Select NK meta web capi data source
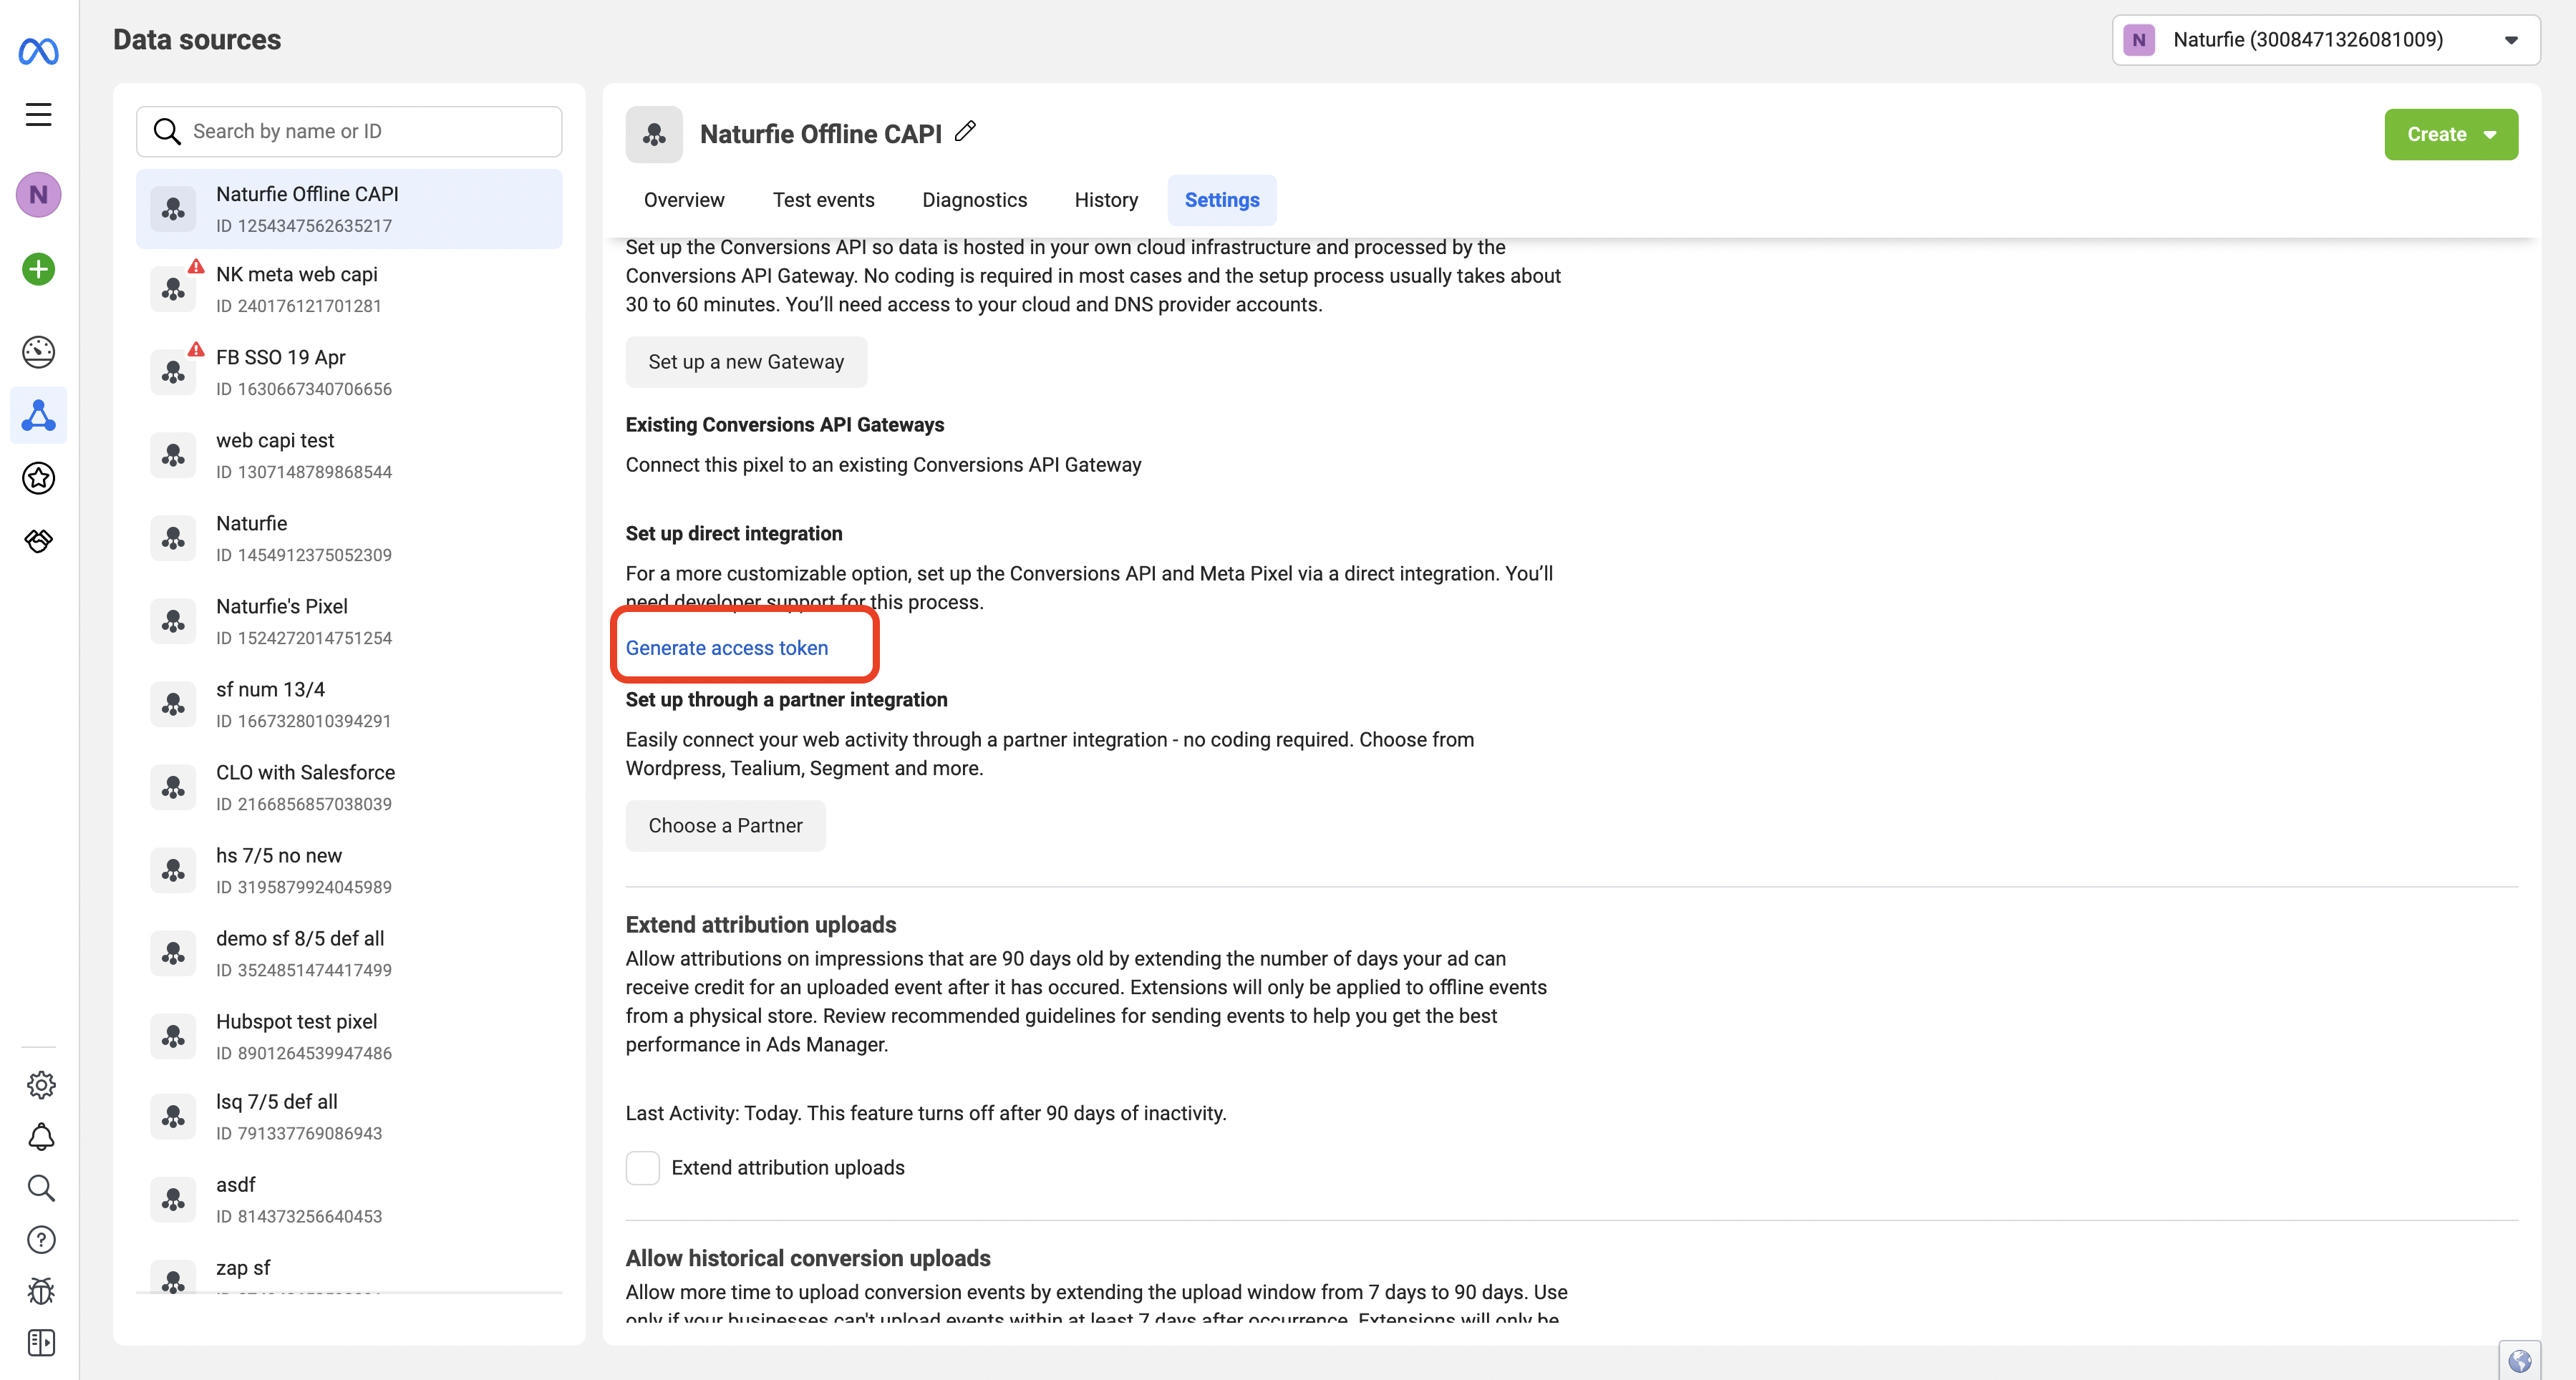This screenshot has width=2576, height=1380. coord(349,289)
